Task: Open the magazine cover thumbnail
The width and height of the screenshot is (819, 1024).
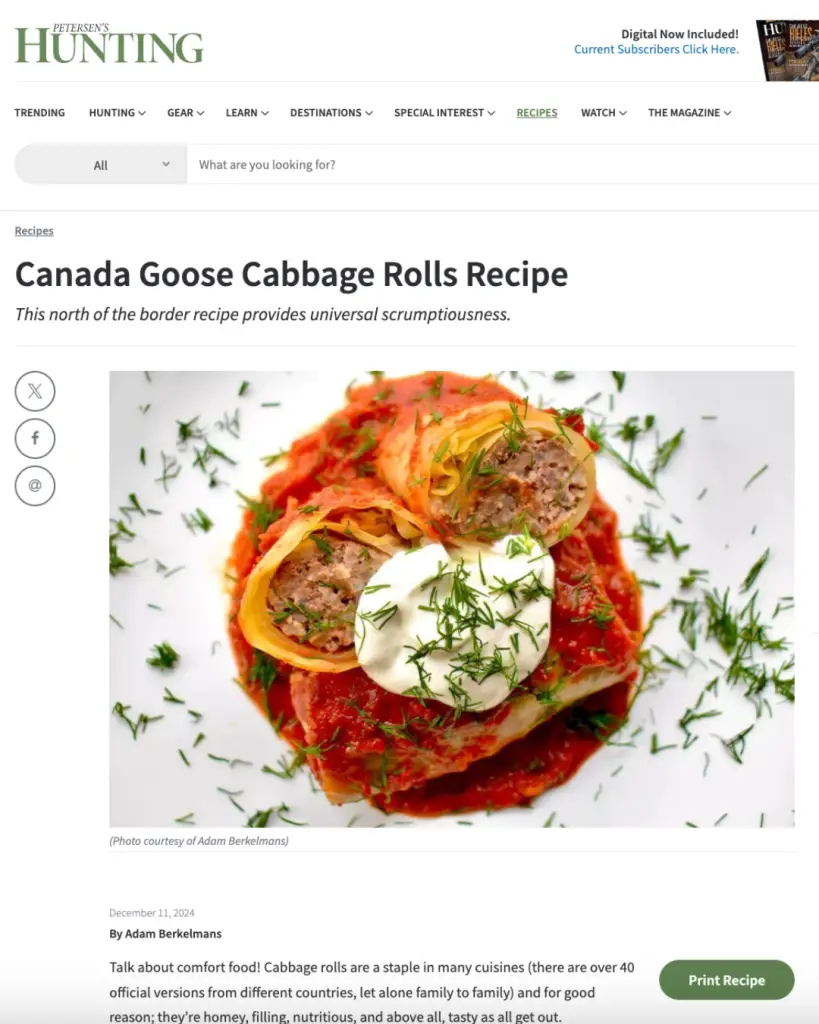Action: tap(787, 50)
